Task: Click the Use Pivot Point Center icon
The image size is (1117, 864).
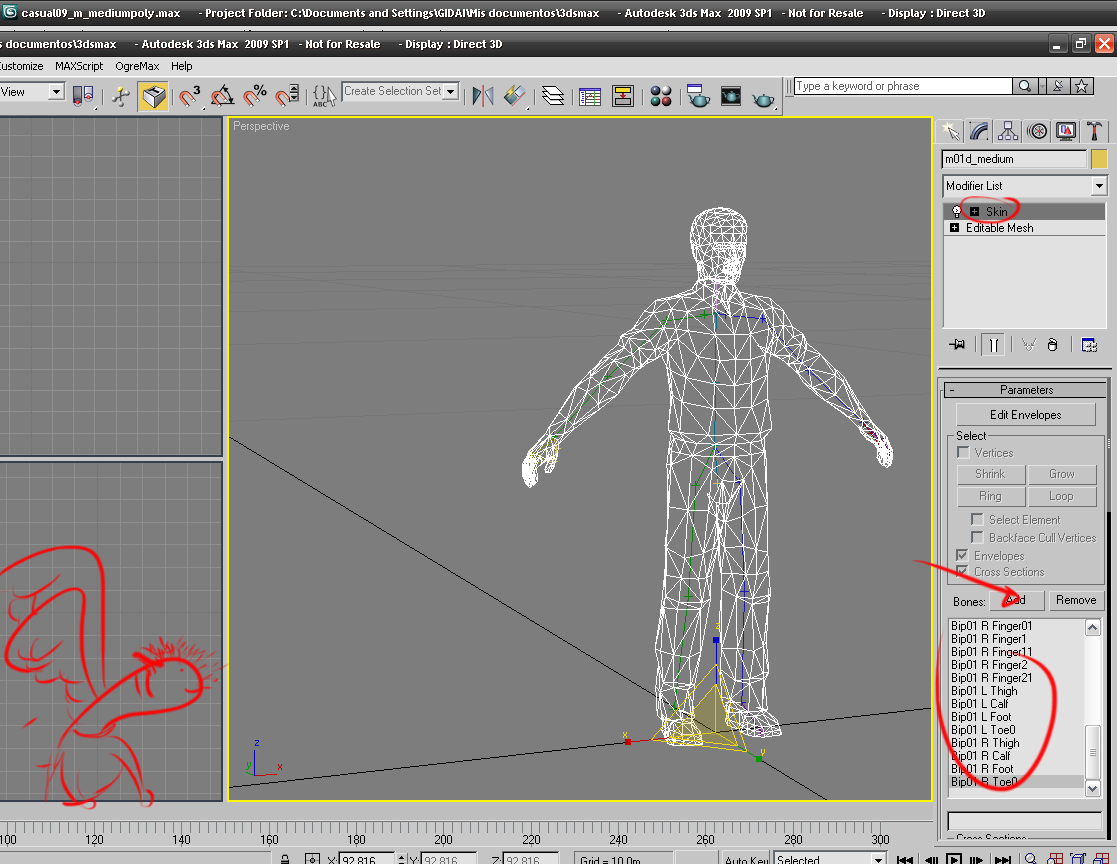Action: click(83, 96)
